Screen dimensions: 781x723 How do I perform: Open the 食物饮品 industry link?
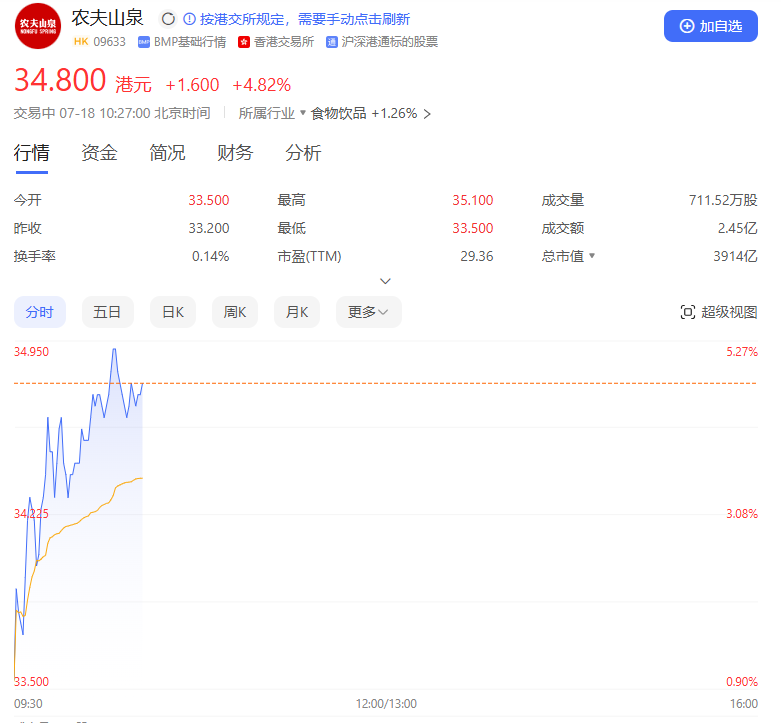(x=338, y=114)
